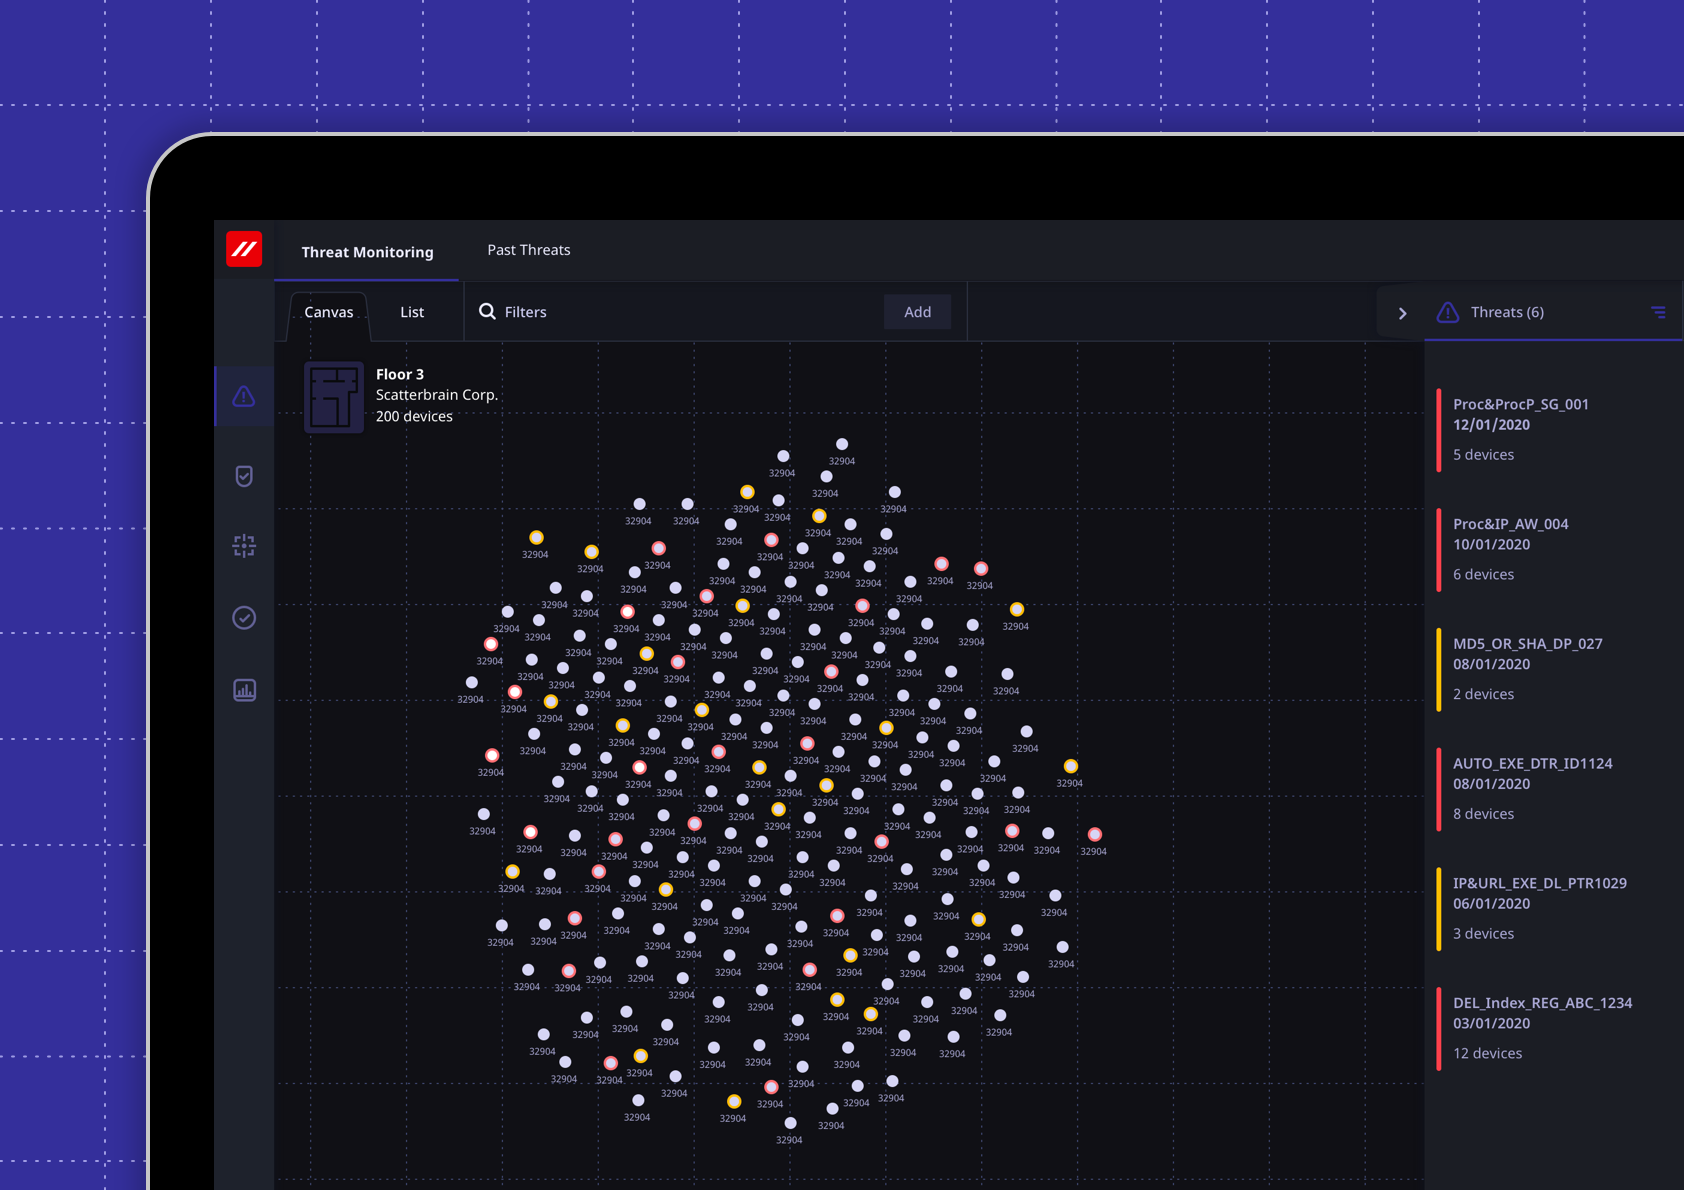Switch to the Past Threats tab
This screenshot has height=1190, width=1684.
pos(529,250)
